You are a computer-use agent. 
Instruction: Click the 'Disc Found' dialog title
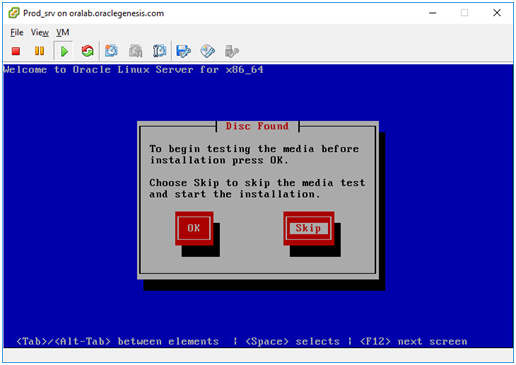257,126
